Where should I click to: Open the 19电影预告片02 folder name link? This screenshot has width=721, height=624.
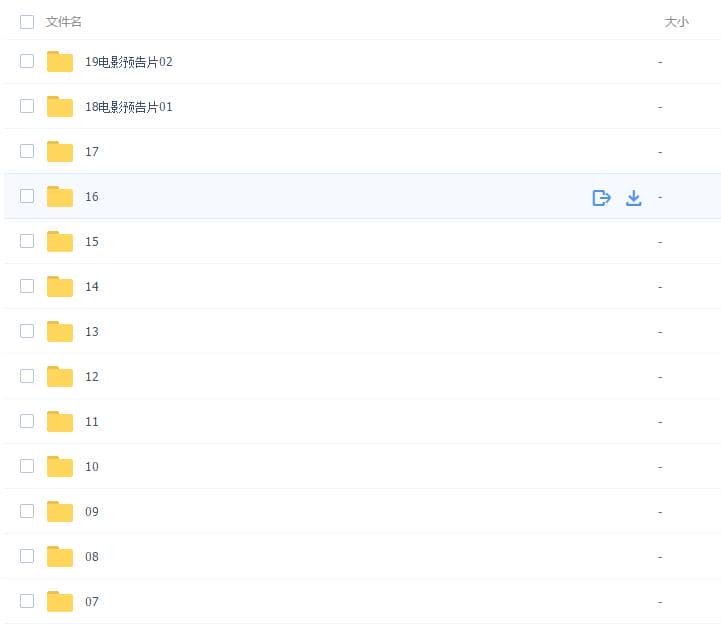click(129, 62)
